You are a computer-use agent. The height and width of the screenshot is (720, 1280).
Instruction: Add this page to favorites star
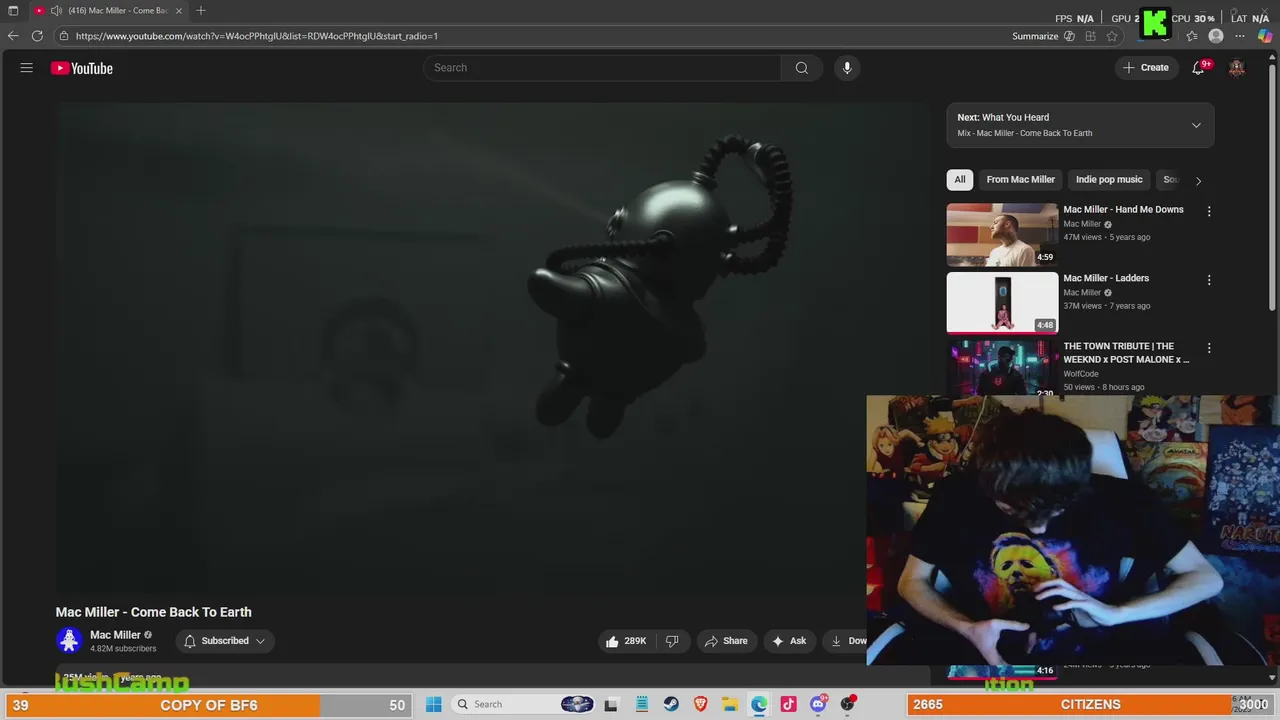click(x=1112, y=36)
